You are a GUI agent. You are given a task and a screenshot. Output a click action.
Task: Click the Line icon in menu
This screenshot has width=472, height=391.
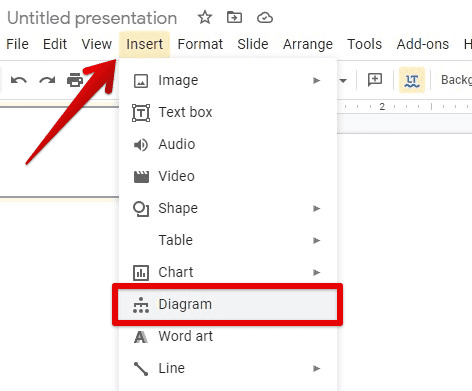141,369
